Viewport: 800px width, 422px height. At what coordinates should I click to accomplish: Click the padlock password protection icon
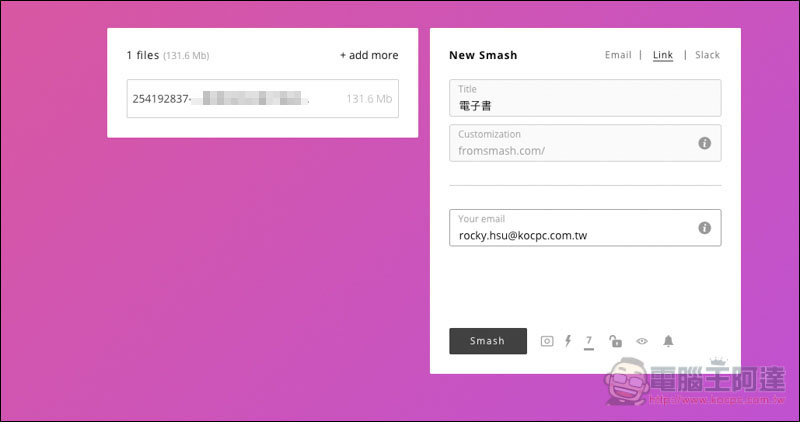615,341
